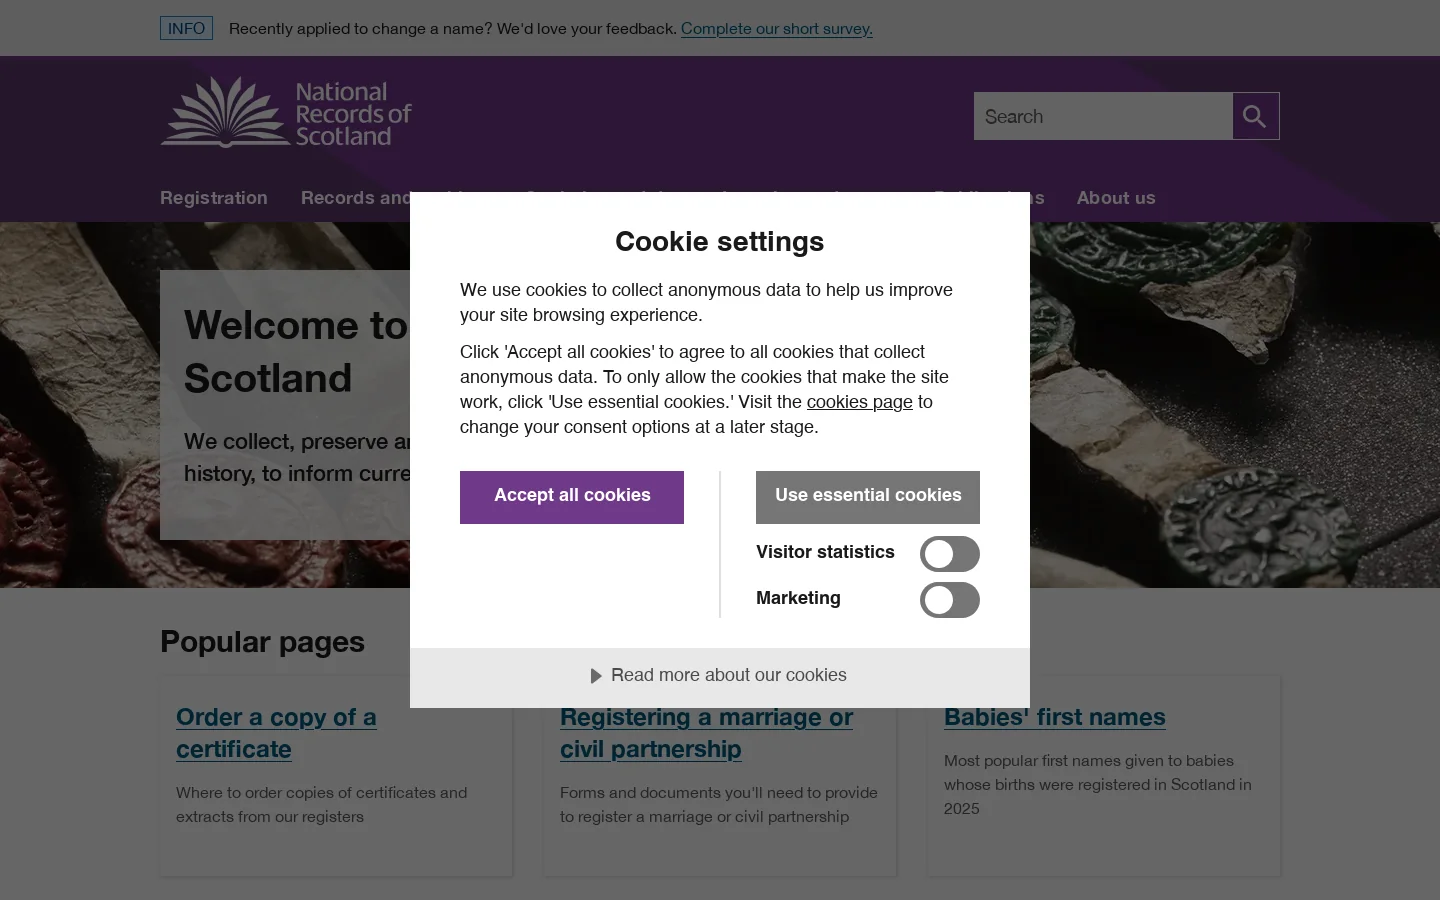
Task: Click the Cookie settings heading
Action: point(720,242)
